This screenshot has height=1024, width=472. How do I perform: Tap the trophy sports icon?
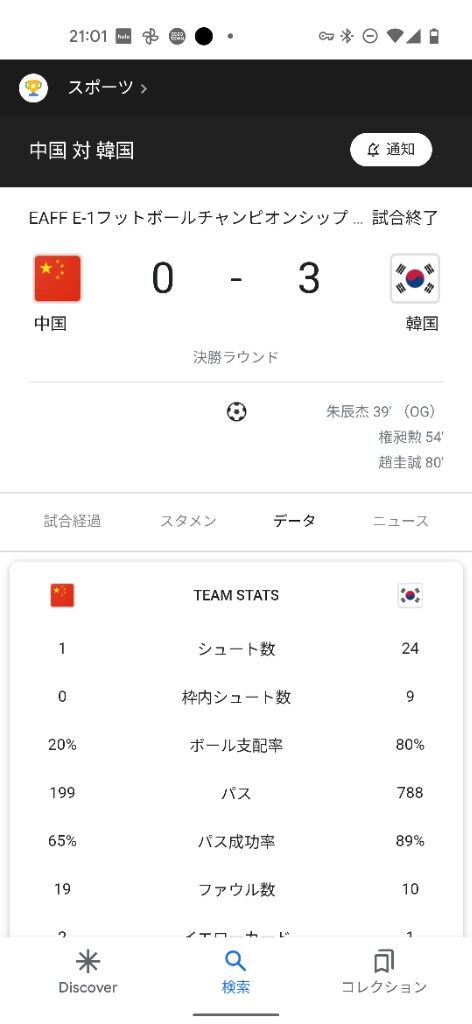(33, 88)
